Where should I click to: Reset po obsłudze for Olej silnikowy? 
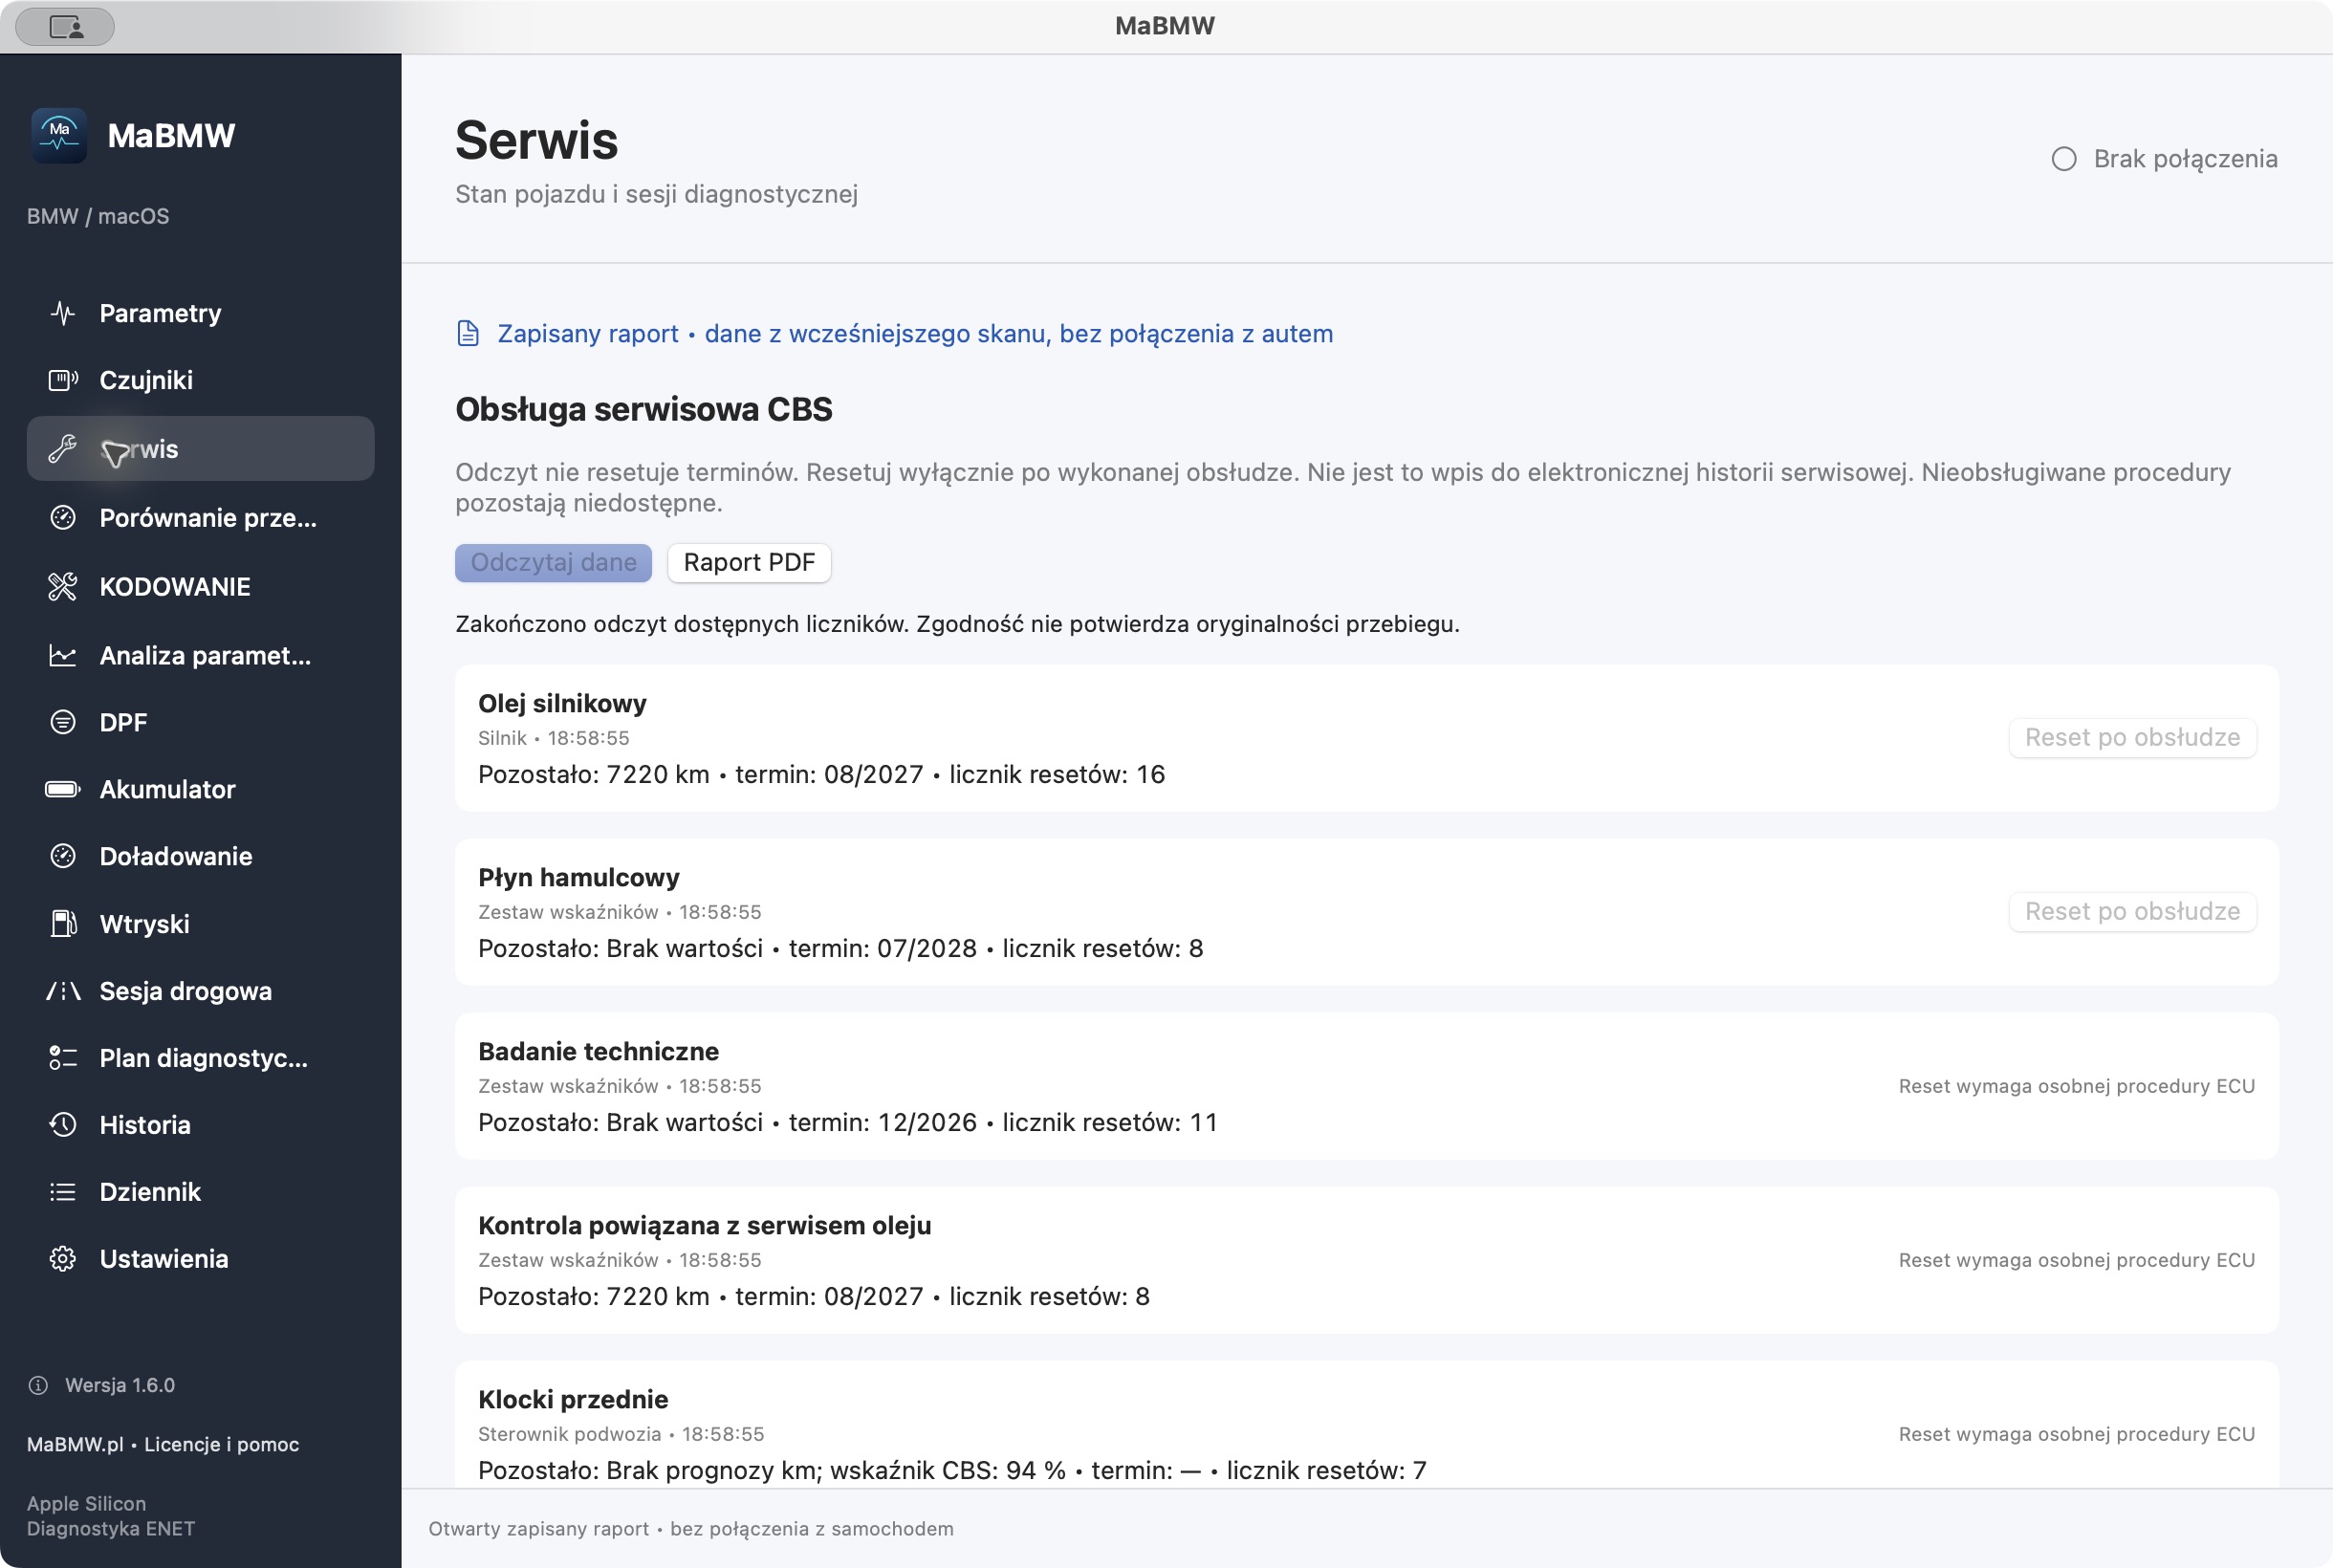coord(2132,737)
